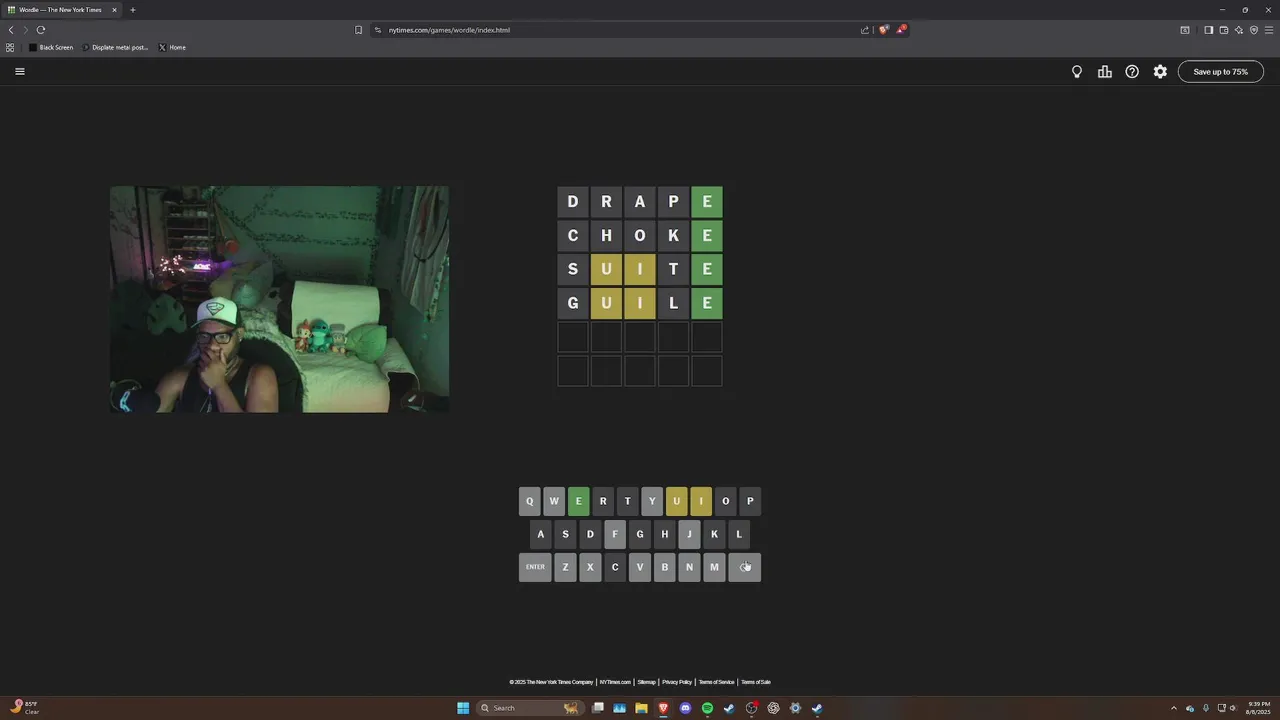
Task: Click the taskbar Search box
Action: pos(530,708)
